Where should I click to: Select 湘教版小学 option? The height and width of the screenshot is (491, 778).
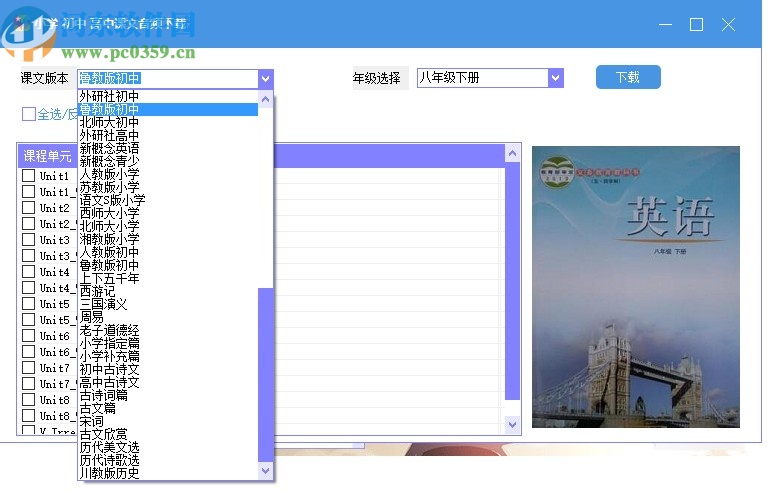pyautogui.click(x=168, y=239)
